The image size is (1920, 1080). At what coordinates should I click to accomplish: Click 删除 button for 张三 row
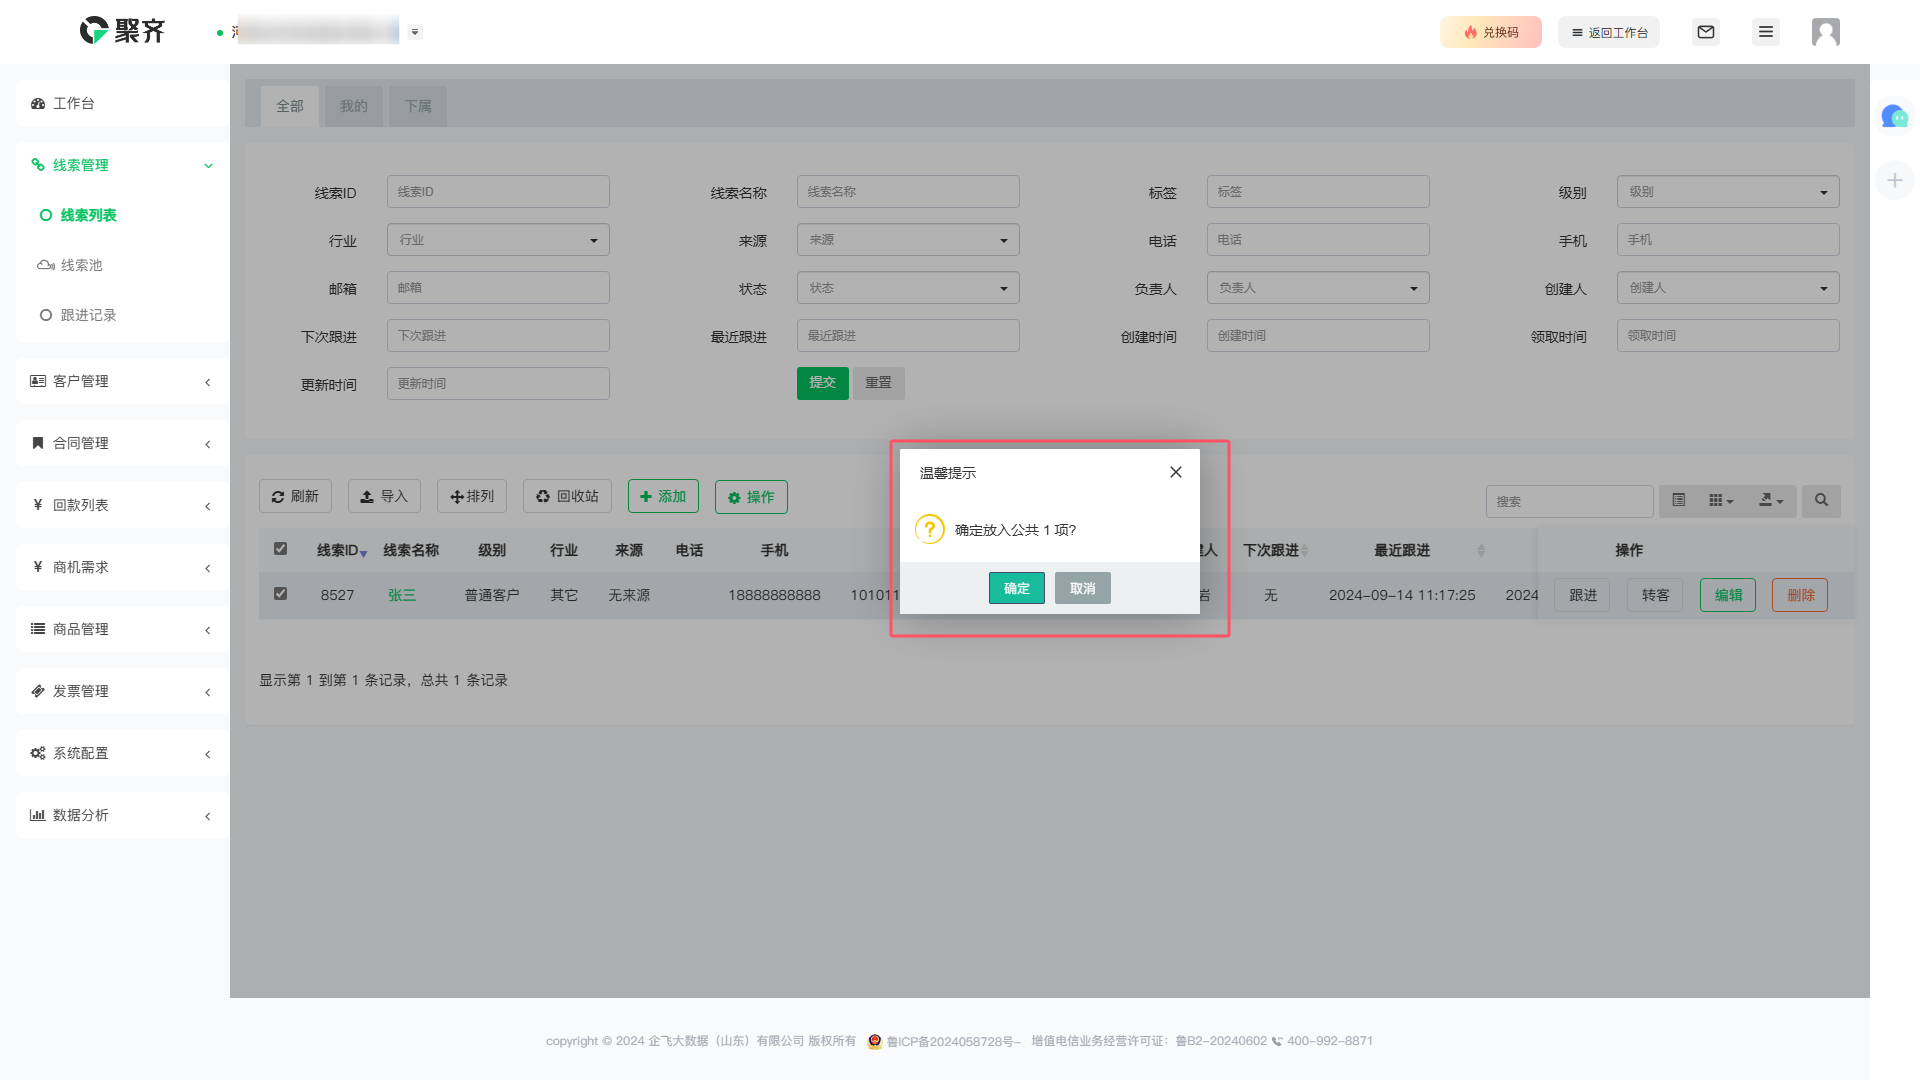point(1800,595)
